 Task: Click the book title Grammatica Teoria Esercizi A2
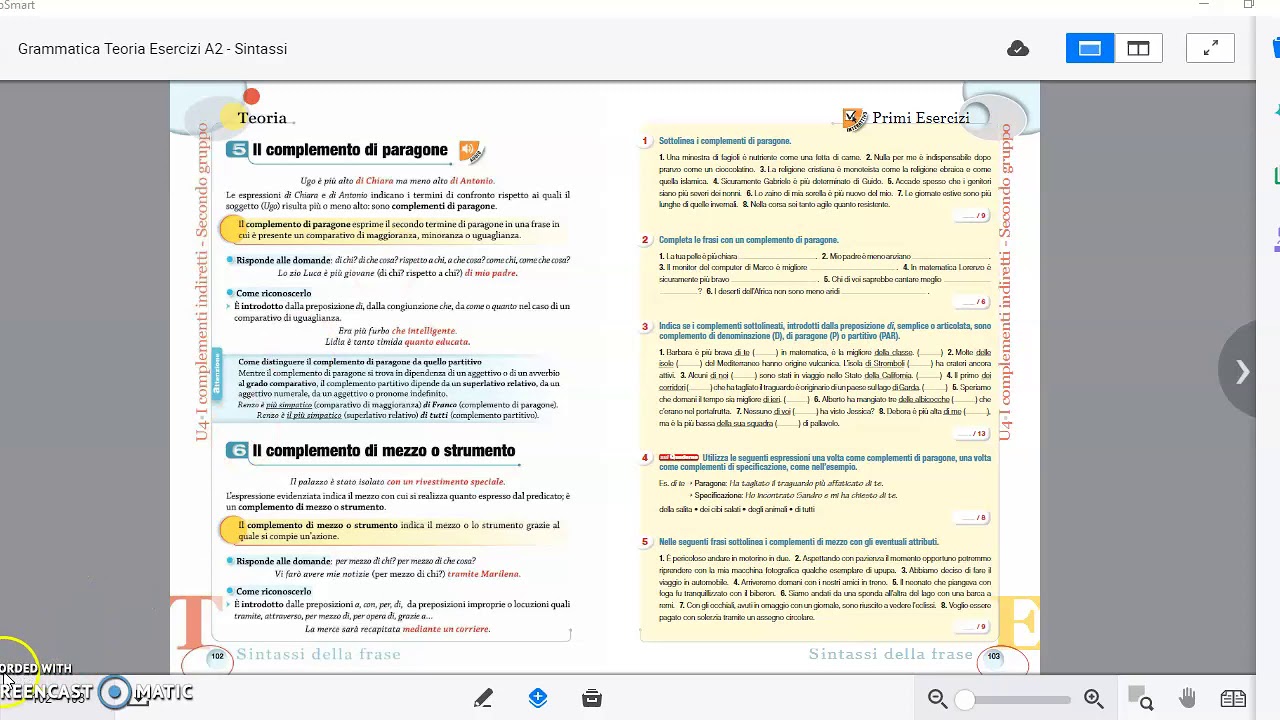(x=152, y=49)
